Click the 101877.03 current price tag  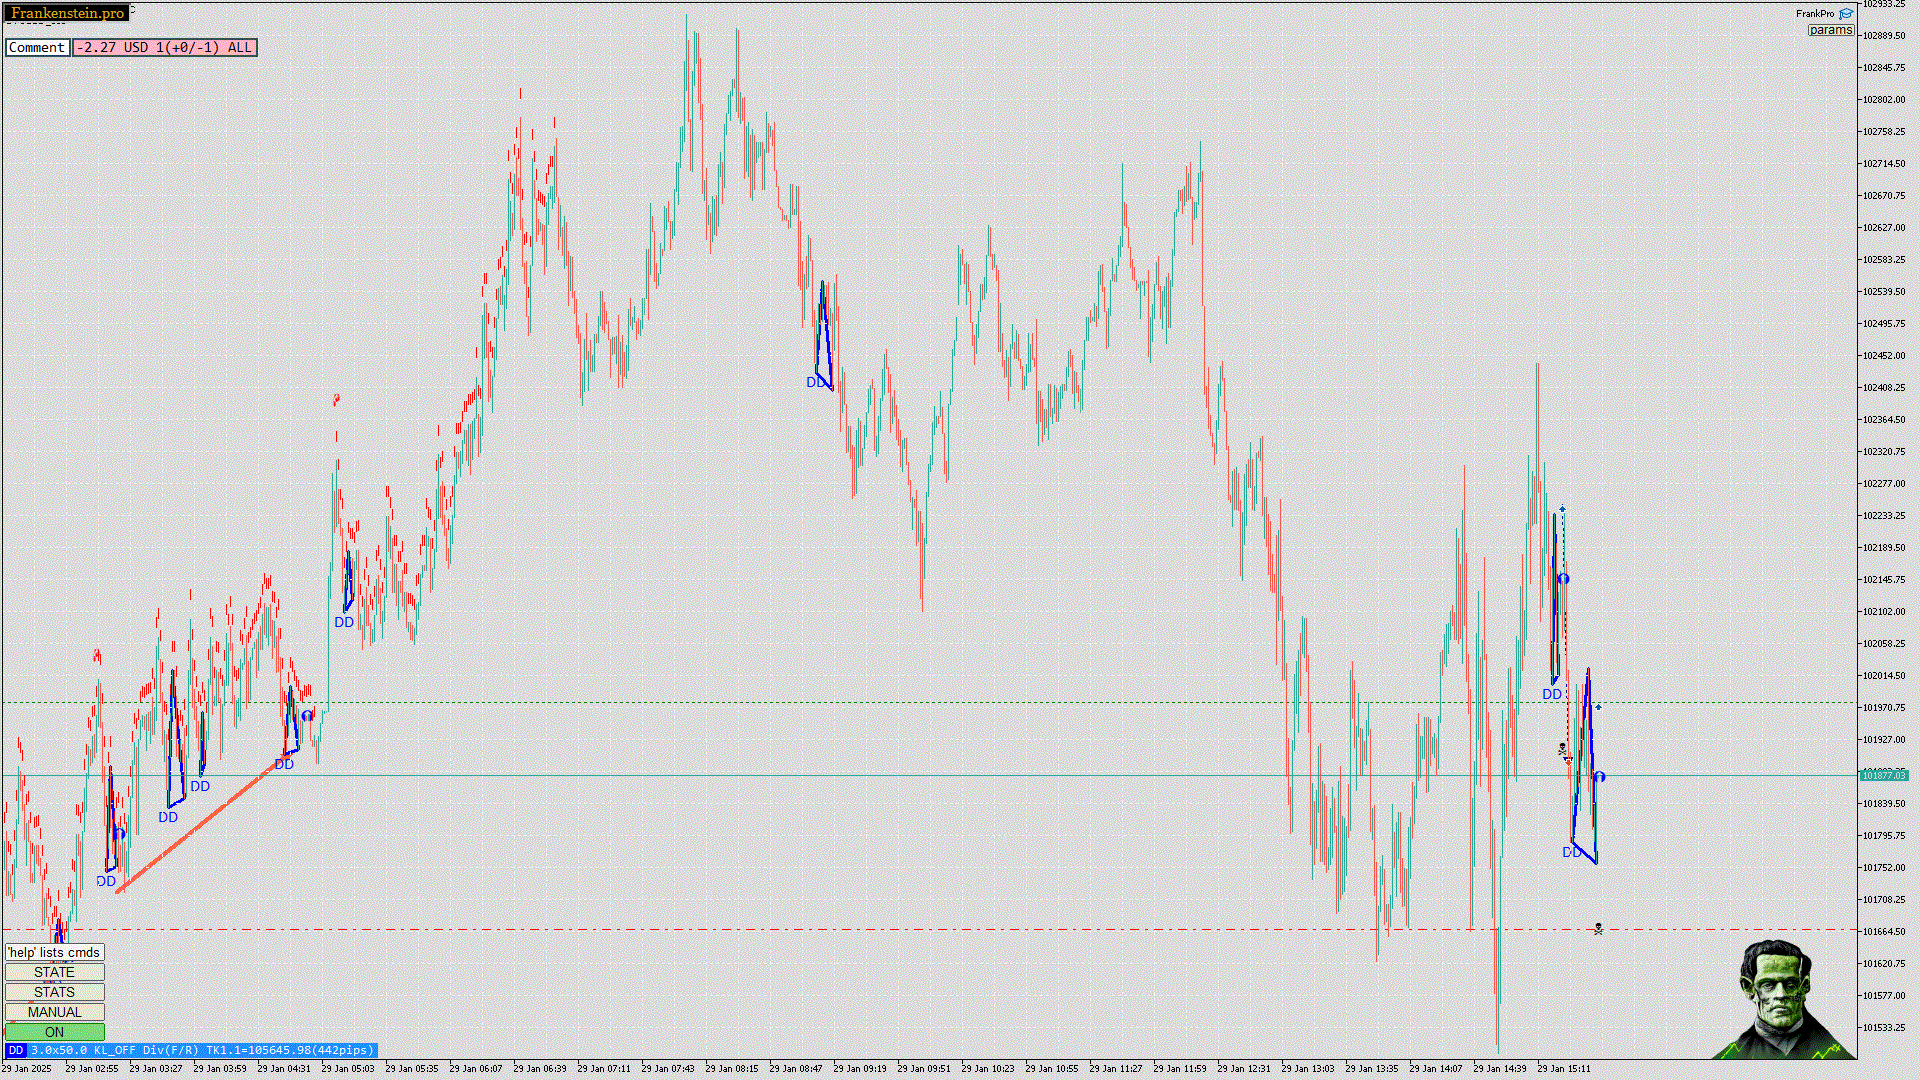click(x=1883, y=775)
